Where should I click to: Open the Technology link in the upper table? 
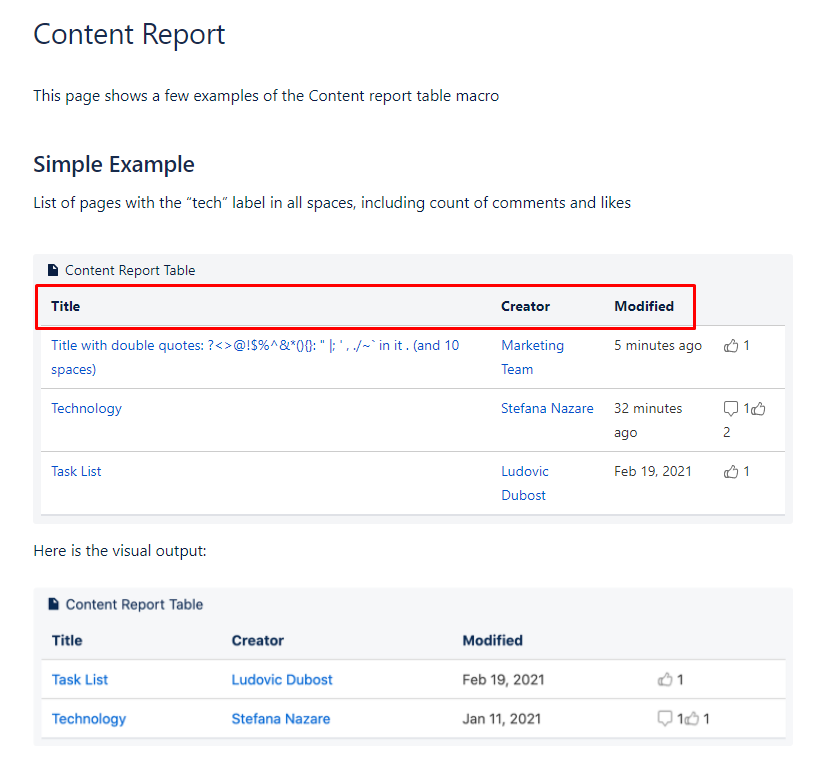pos(86,408)
